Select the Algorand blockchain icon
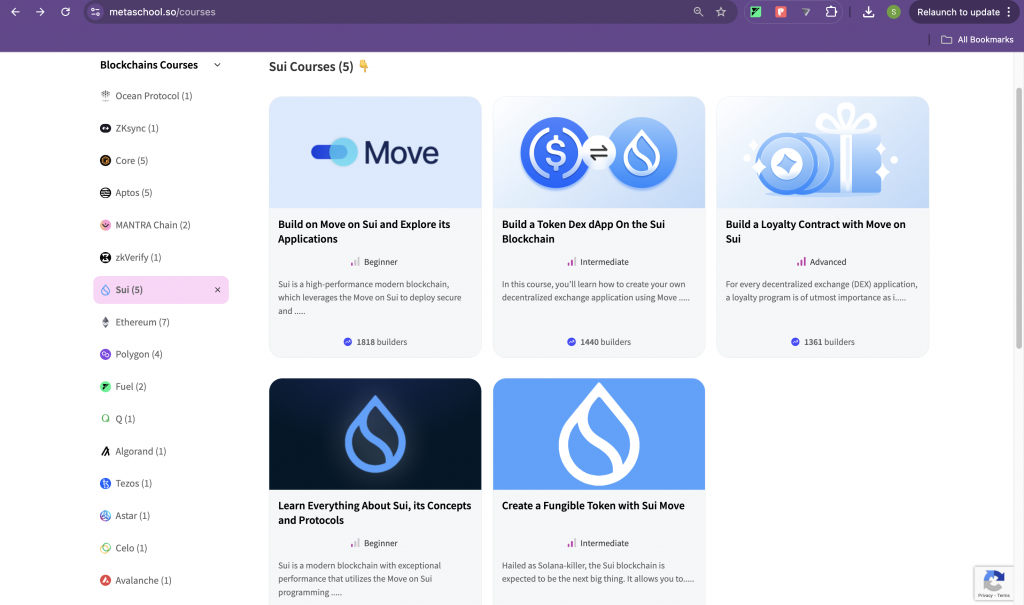Screen dimensions: 1024x605 104,451
